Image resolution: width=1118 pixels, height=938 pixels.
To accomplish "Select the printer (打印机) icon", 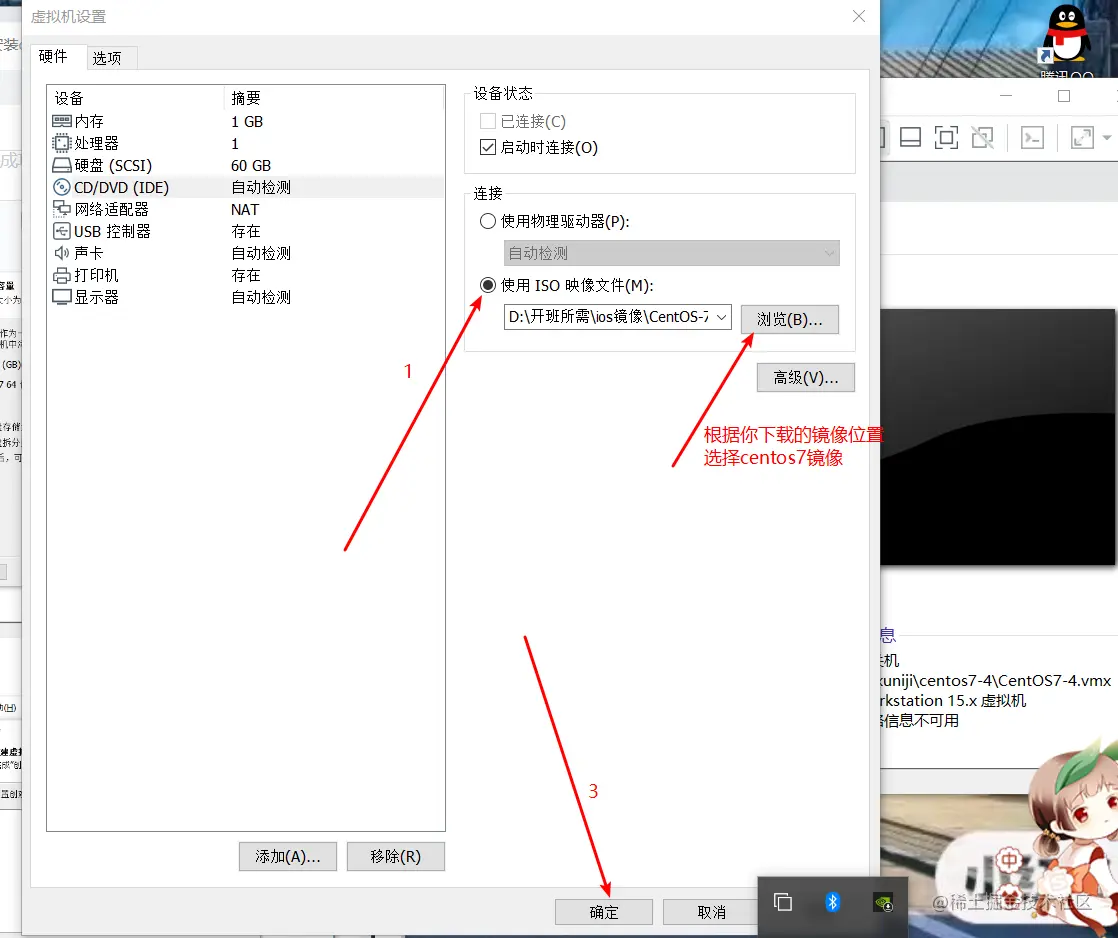I will pos(62,275).
